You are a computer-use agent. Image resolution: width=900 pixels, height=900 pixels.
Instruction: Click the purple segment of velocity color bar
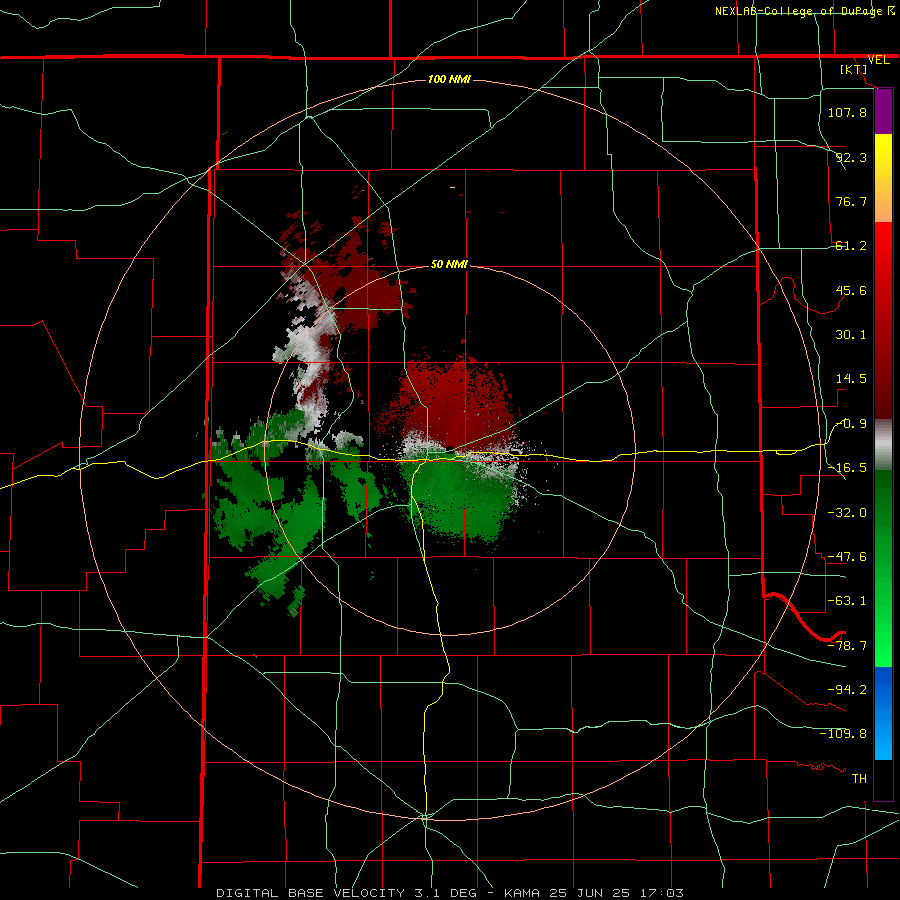point(883,112)
